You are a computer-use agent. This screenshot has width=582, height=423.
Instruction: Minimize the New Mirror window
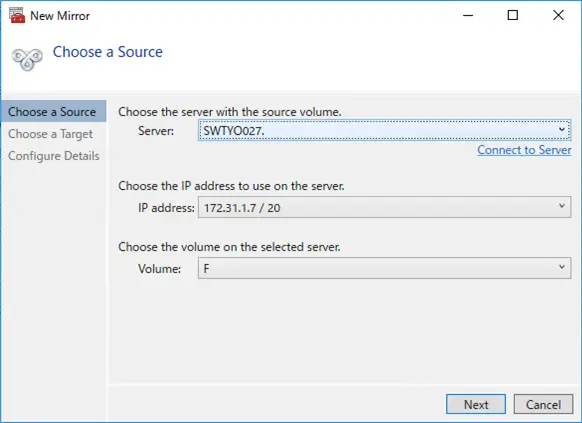[468, 16]
